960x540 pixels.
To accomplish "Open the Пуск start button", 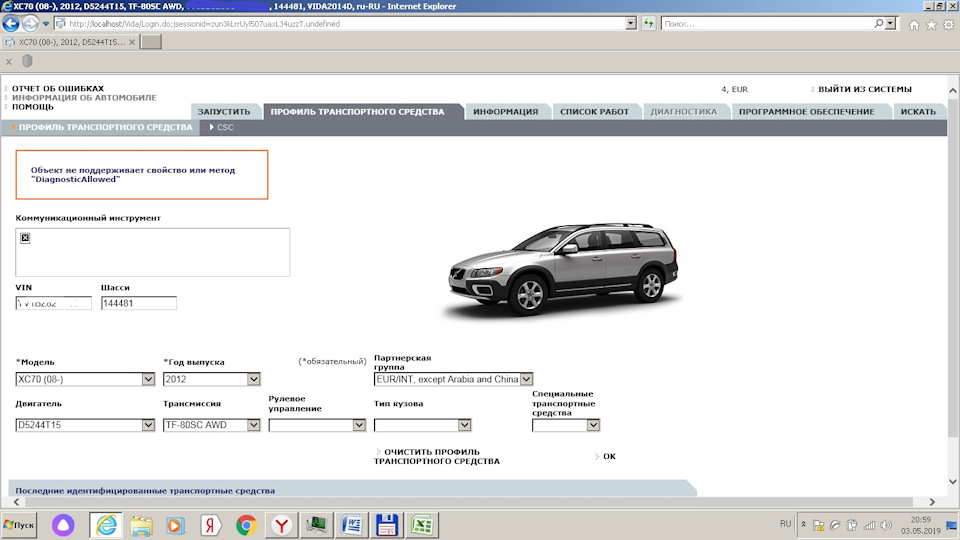I will point(19,525).
